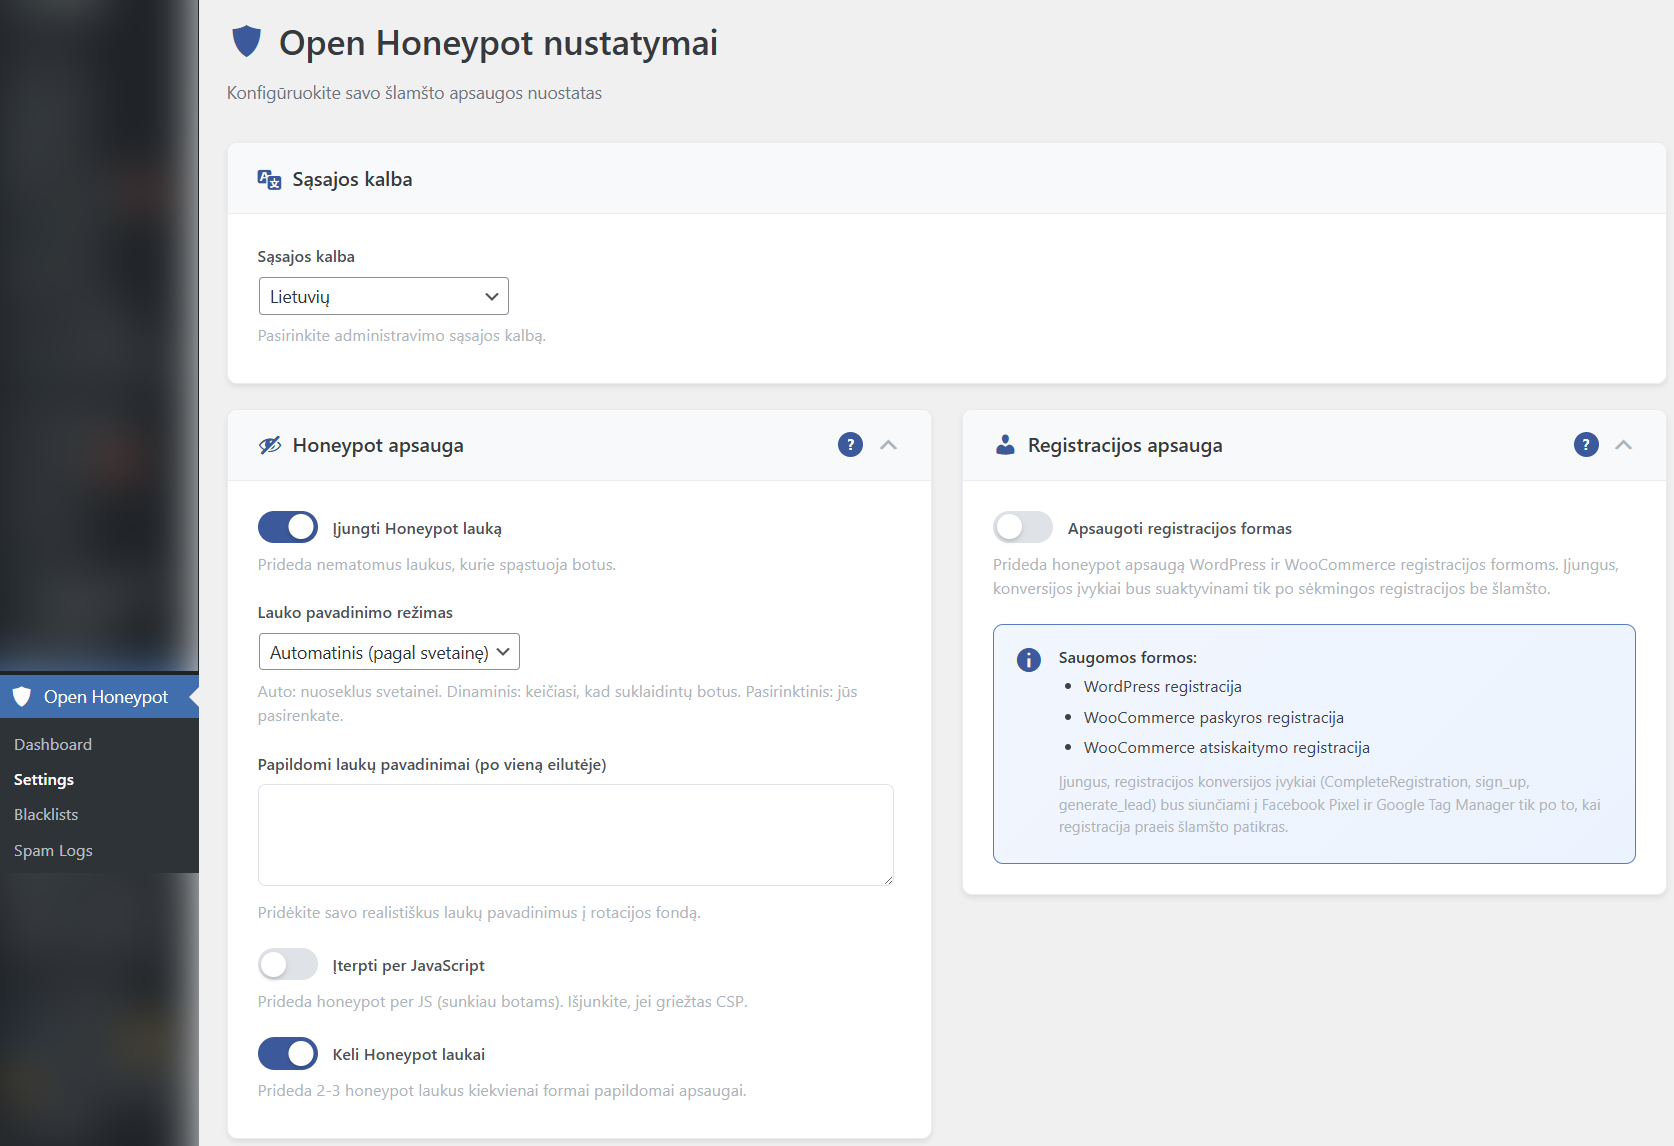Image resolution: width=1674 pixels, height=1146 pixels.
Task: Click the Papildomi laukų pavadinimai text area
Action: coord(575,835)
